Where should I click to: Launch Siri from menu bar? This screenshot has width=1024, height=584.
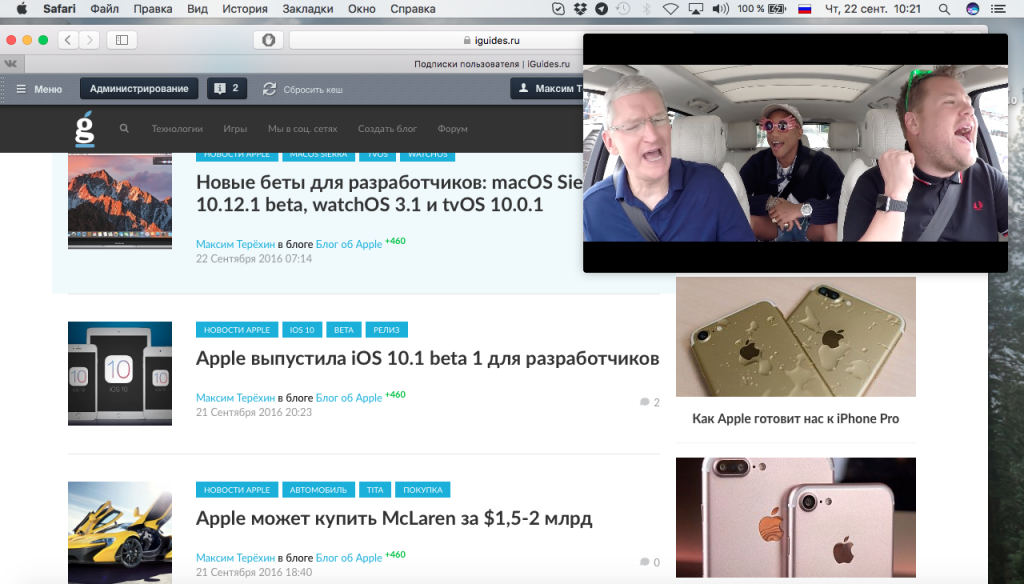point(972,8)
